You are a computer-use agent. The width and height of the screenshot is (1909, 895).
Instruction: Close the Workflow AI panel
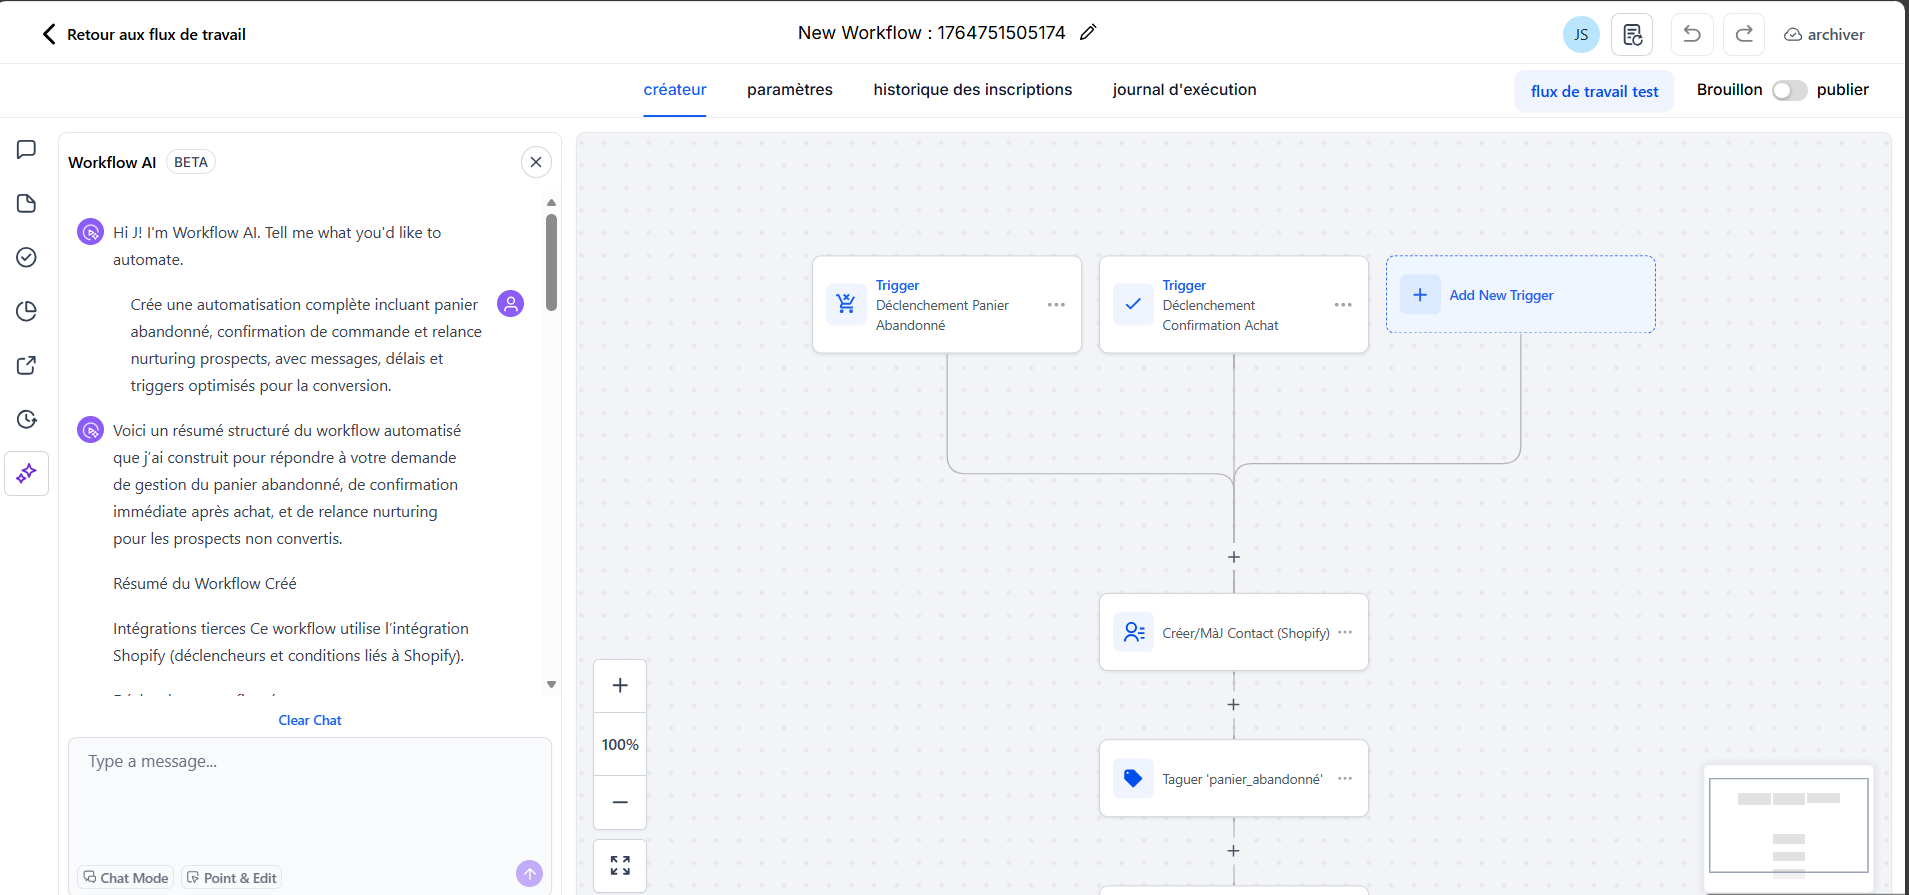536,162
